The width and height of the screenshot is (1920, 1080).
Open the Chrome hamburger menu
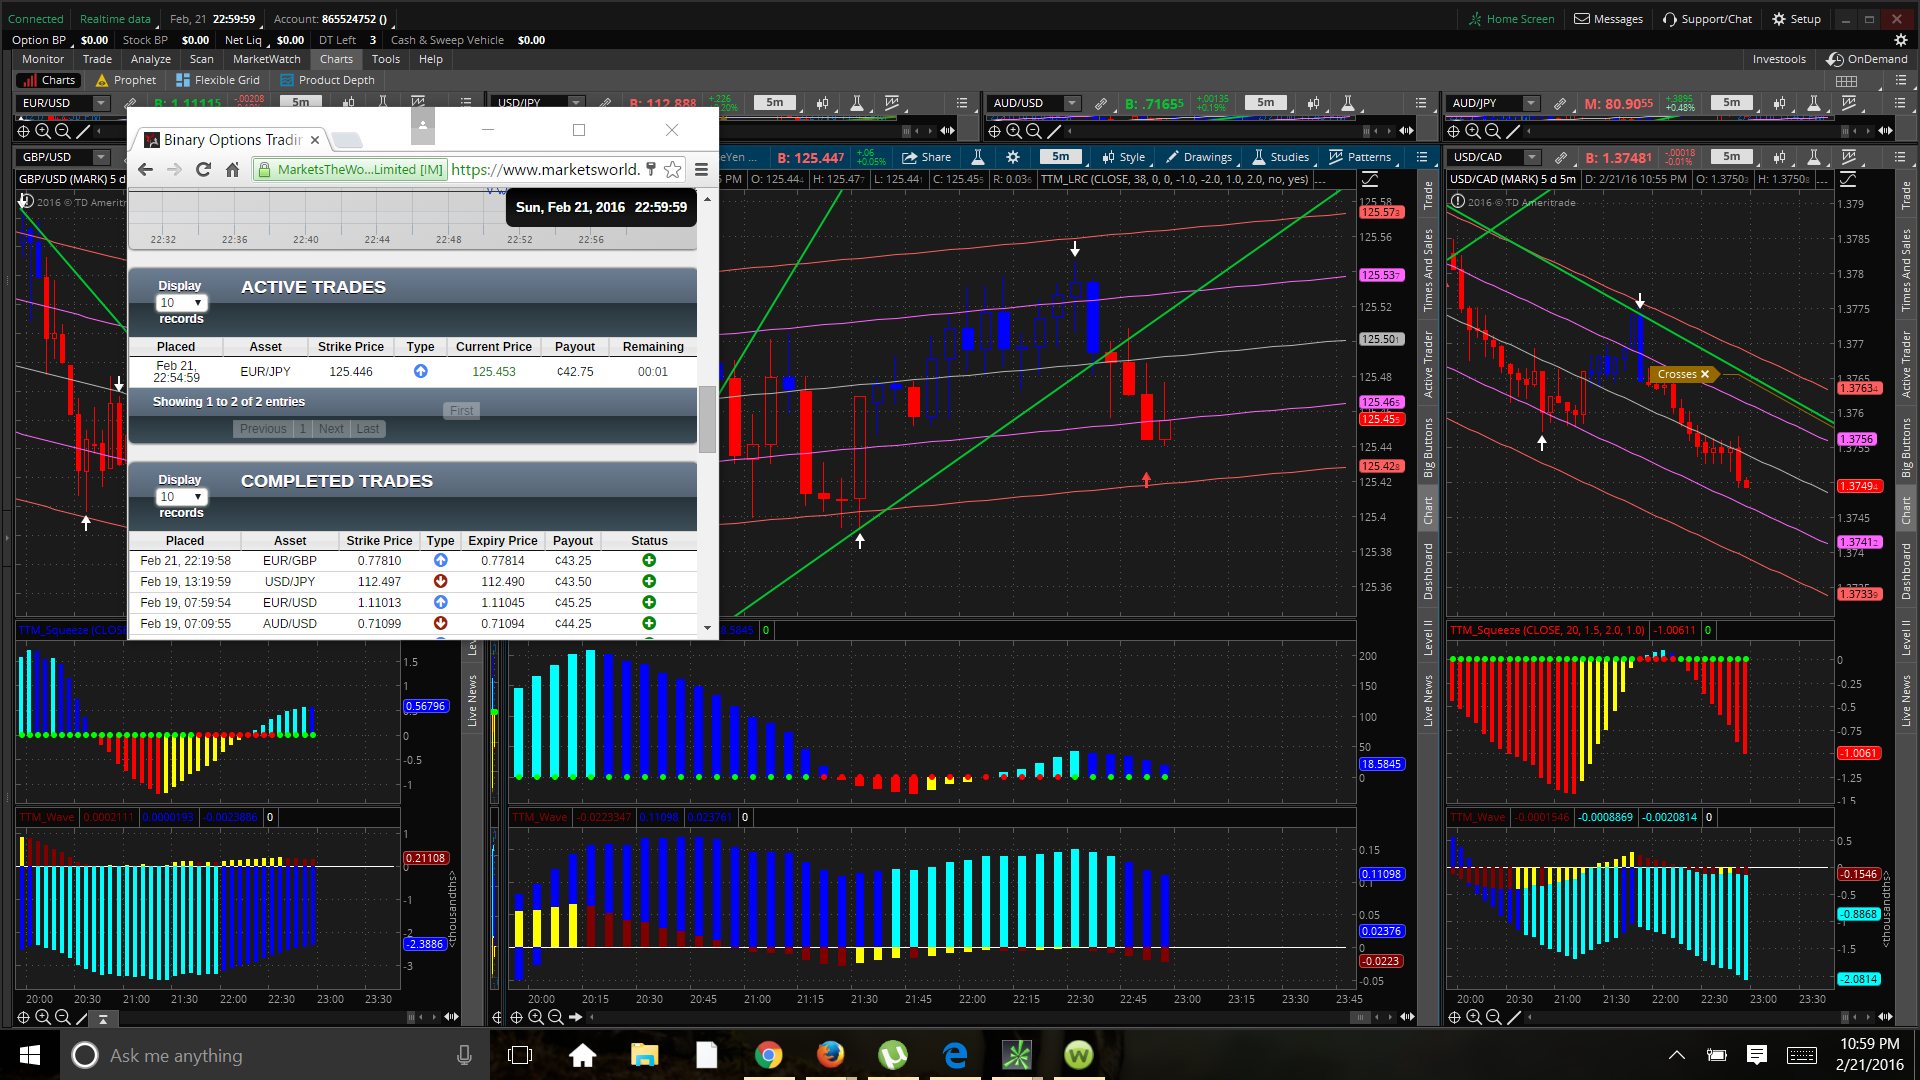point(701,170)
